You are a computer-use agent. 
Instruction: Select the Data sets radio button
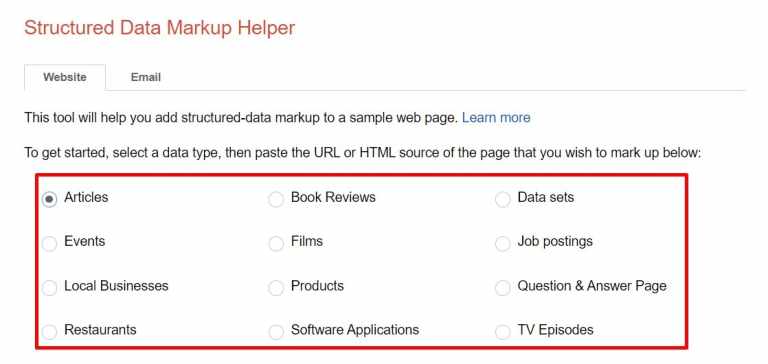pos(503,199)
